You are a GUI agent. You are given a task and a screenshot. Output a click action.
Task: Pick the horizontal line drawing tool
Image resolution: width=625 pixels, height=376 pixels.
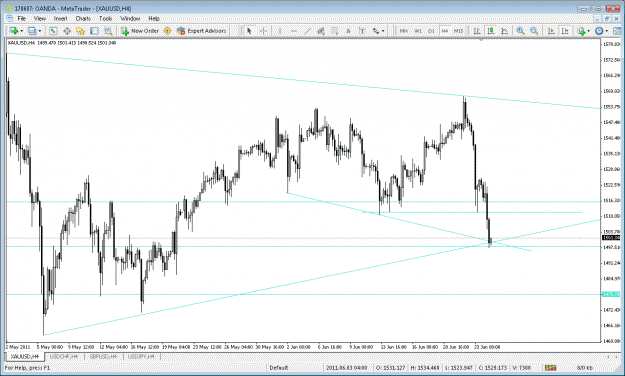(294, 31)
